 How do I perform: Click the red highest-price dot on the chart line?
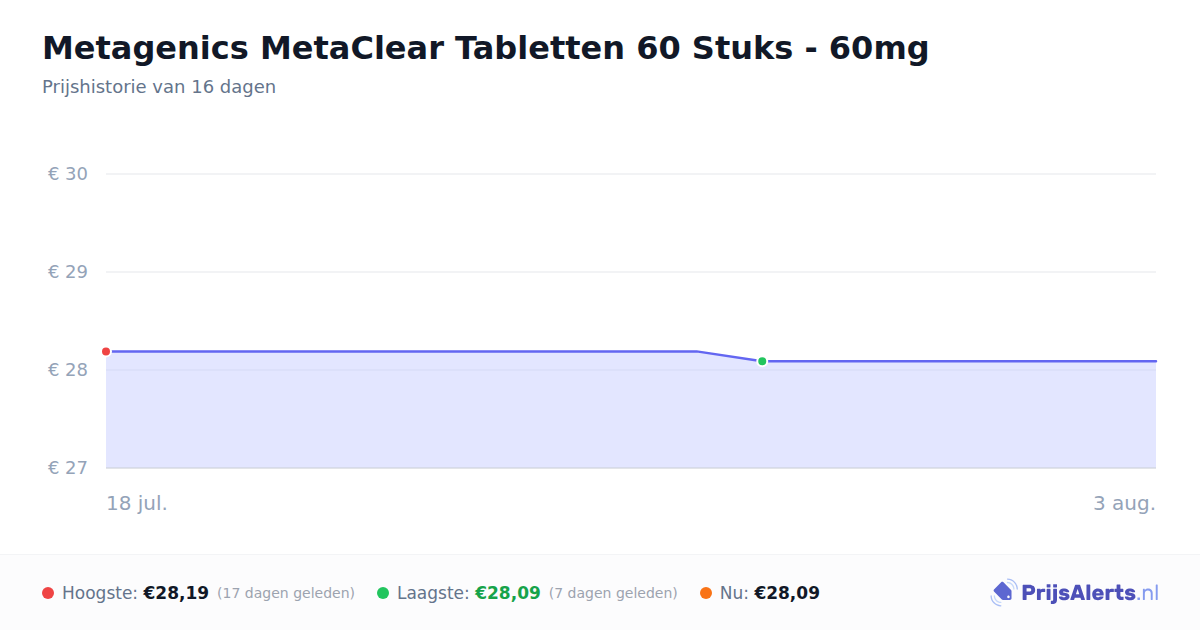[x=106, y=351]
